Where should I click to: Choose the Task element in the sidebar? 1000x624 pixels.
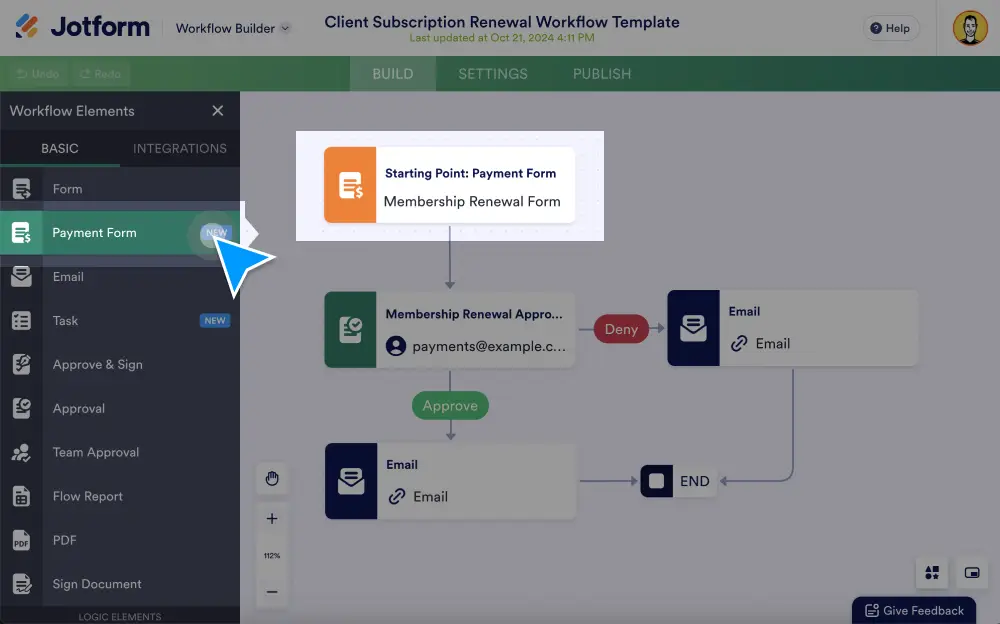tap(66, 320)
